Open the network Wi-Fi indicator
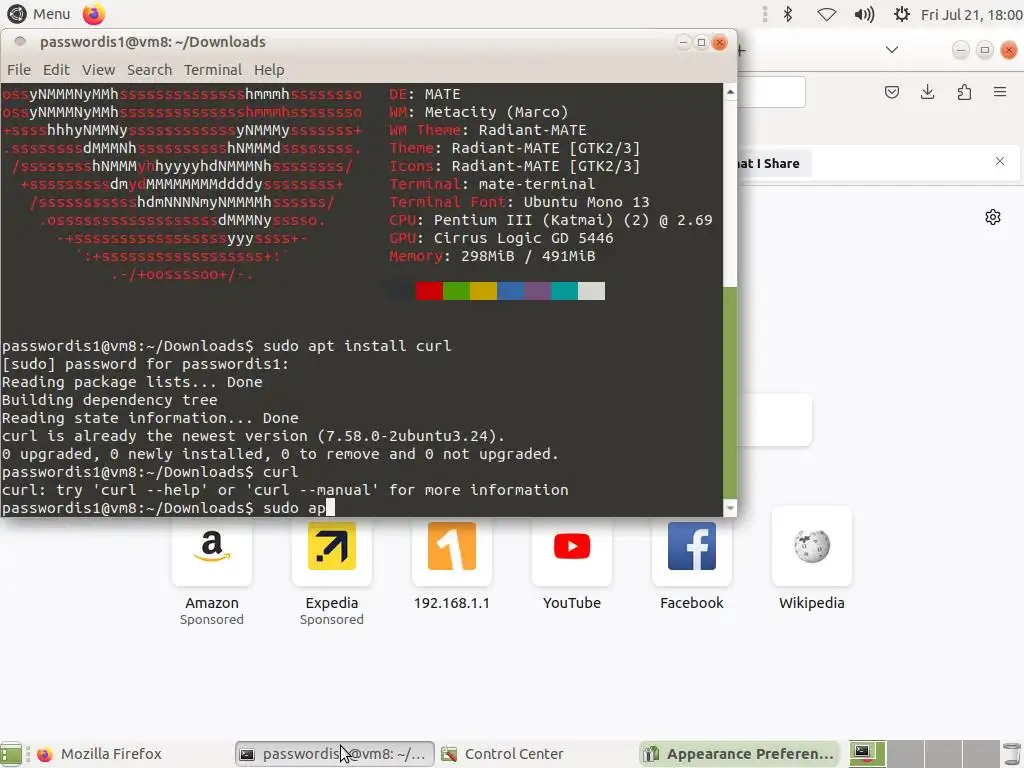 click(826, 14)
